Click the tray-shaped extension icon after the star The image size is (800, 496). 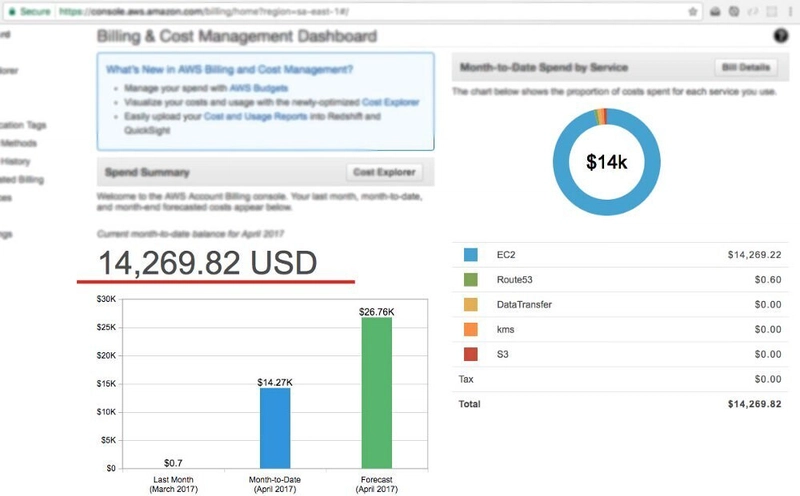[715, 11]
